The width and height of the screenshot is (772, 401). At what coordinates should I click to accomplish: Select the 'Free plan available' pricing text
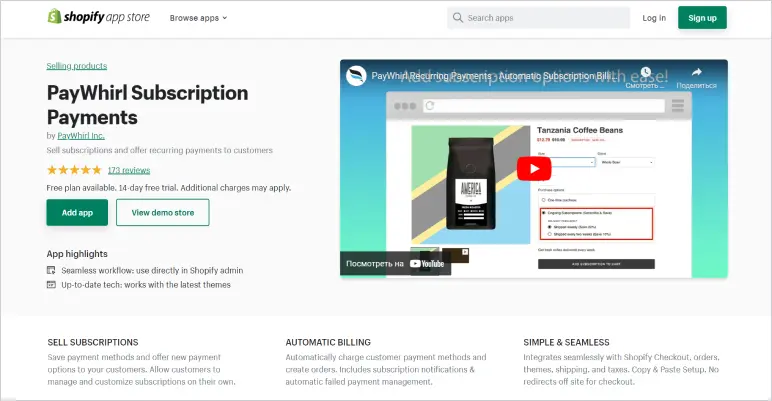(169, 188)
